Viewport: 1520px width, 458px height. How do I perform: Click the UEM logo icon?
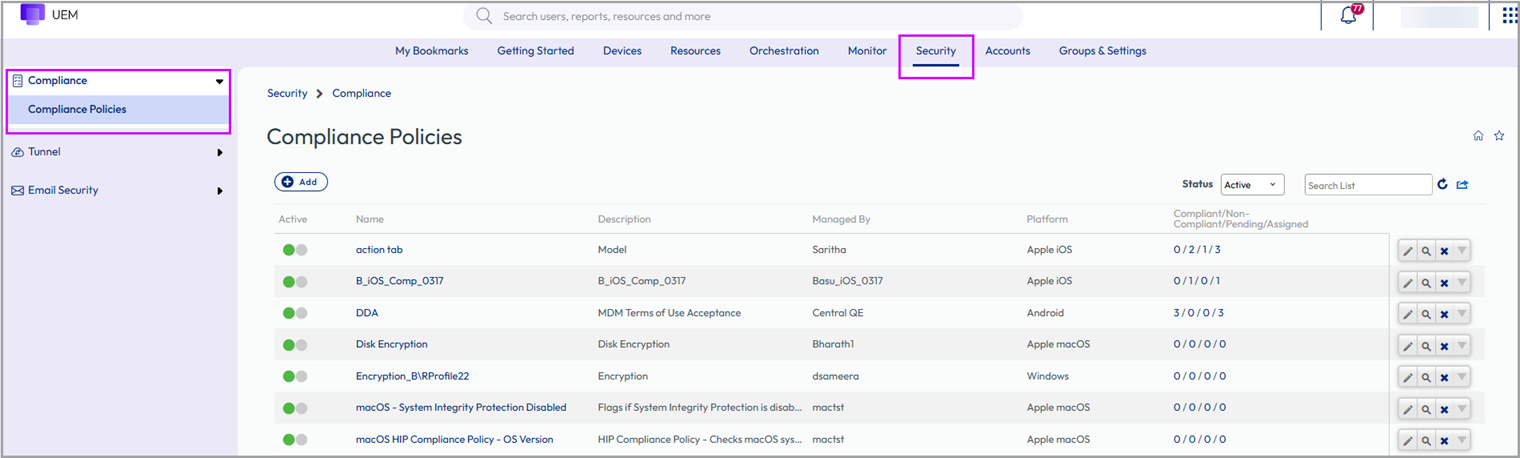tap(33, 15)
